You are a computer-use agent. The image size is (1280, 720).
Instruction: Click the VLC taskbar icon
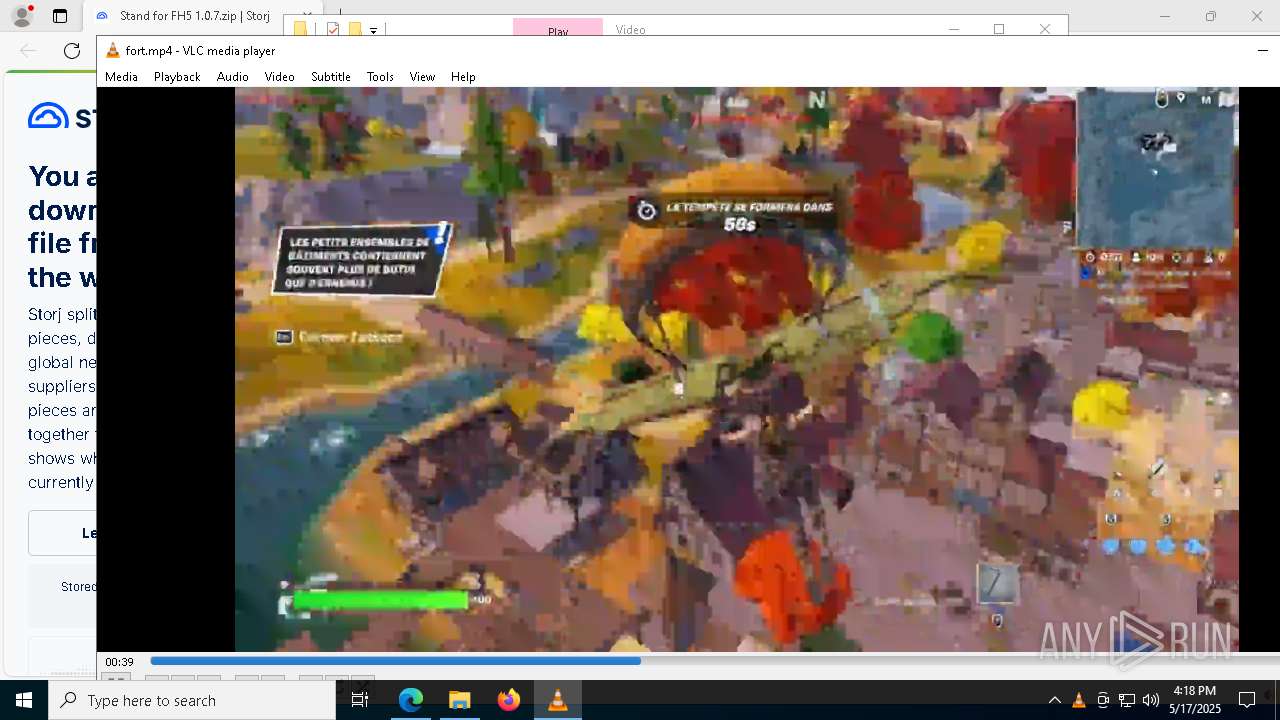[558, 700]
